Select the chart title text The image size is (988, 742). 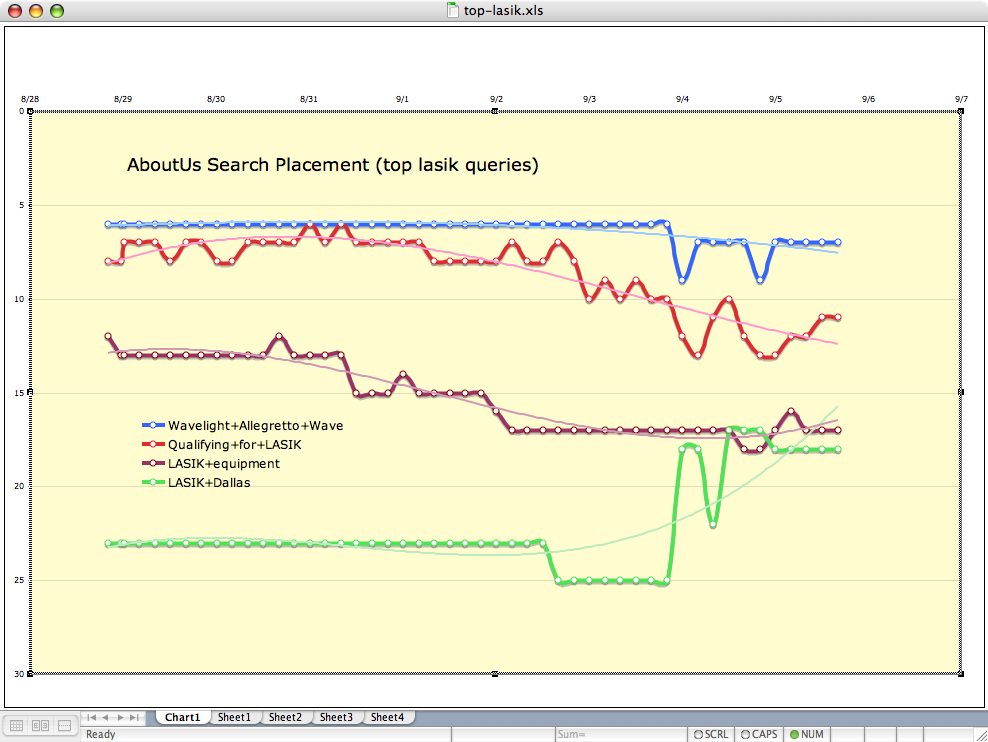tap(332, 165)
